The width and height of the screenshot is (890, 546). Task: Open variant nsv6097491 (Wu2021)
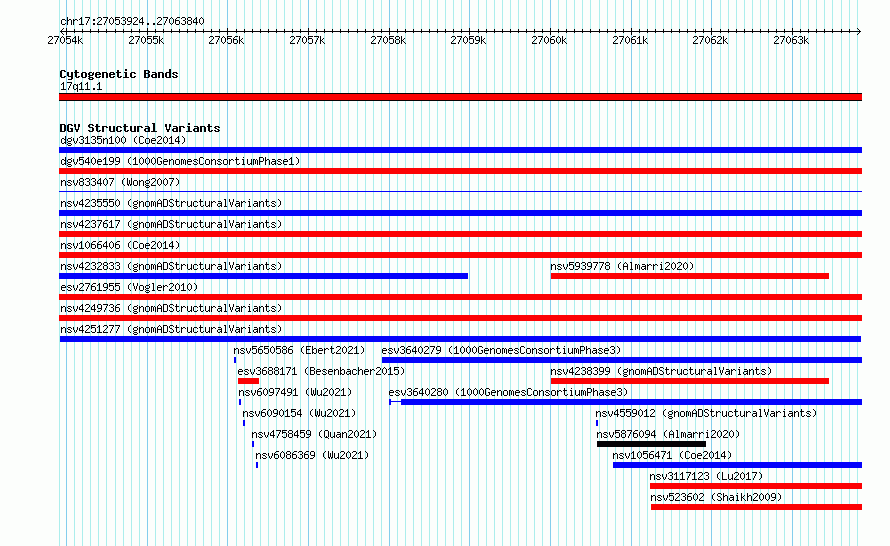[295, 392]
